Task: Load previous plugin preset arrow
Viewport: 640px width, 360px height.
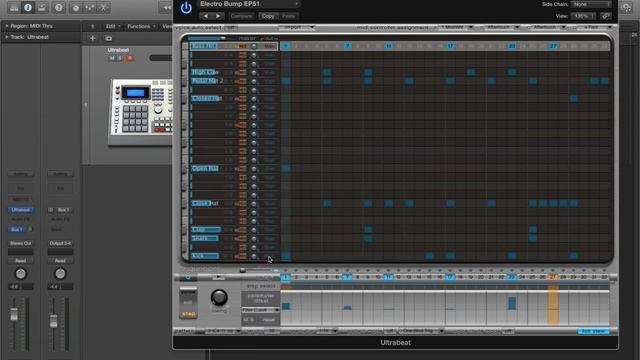Action: point(206,16)
